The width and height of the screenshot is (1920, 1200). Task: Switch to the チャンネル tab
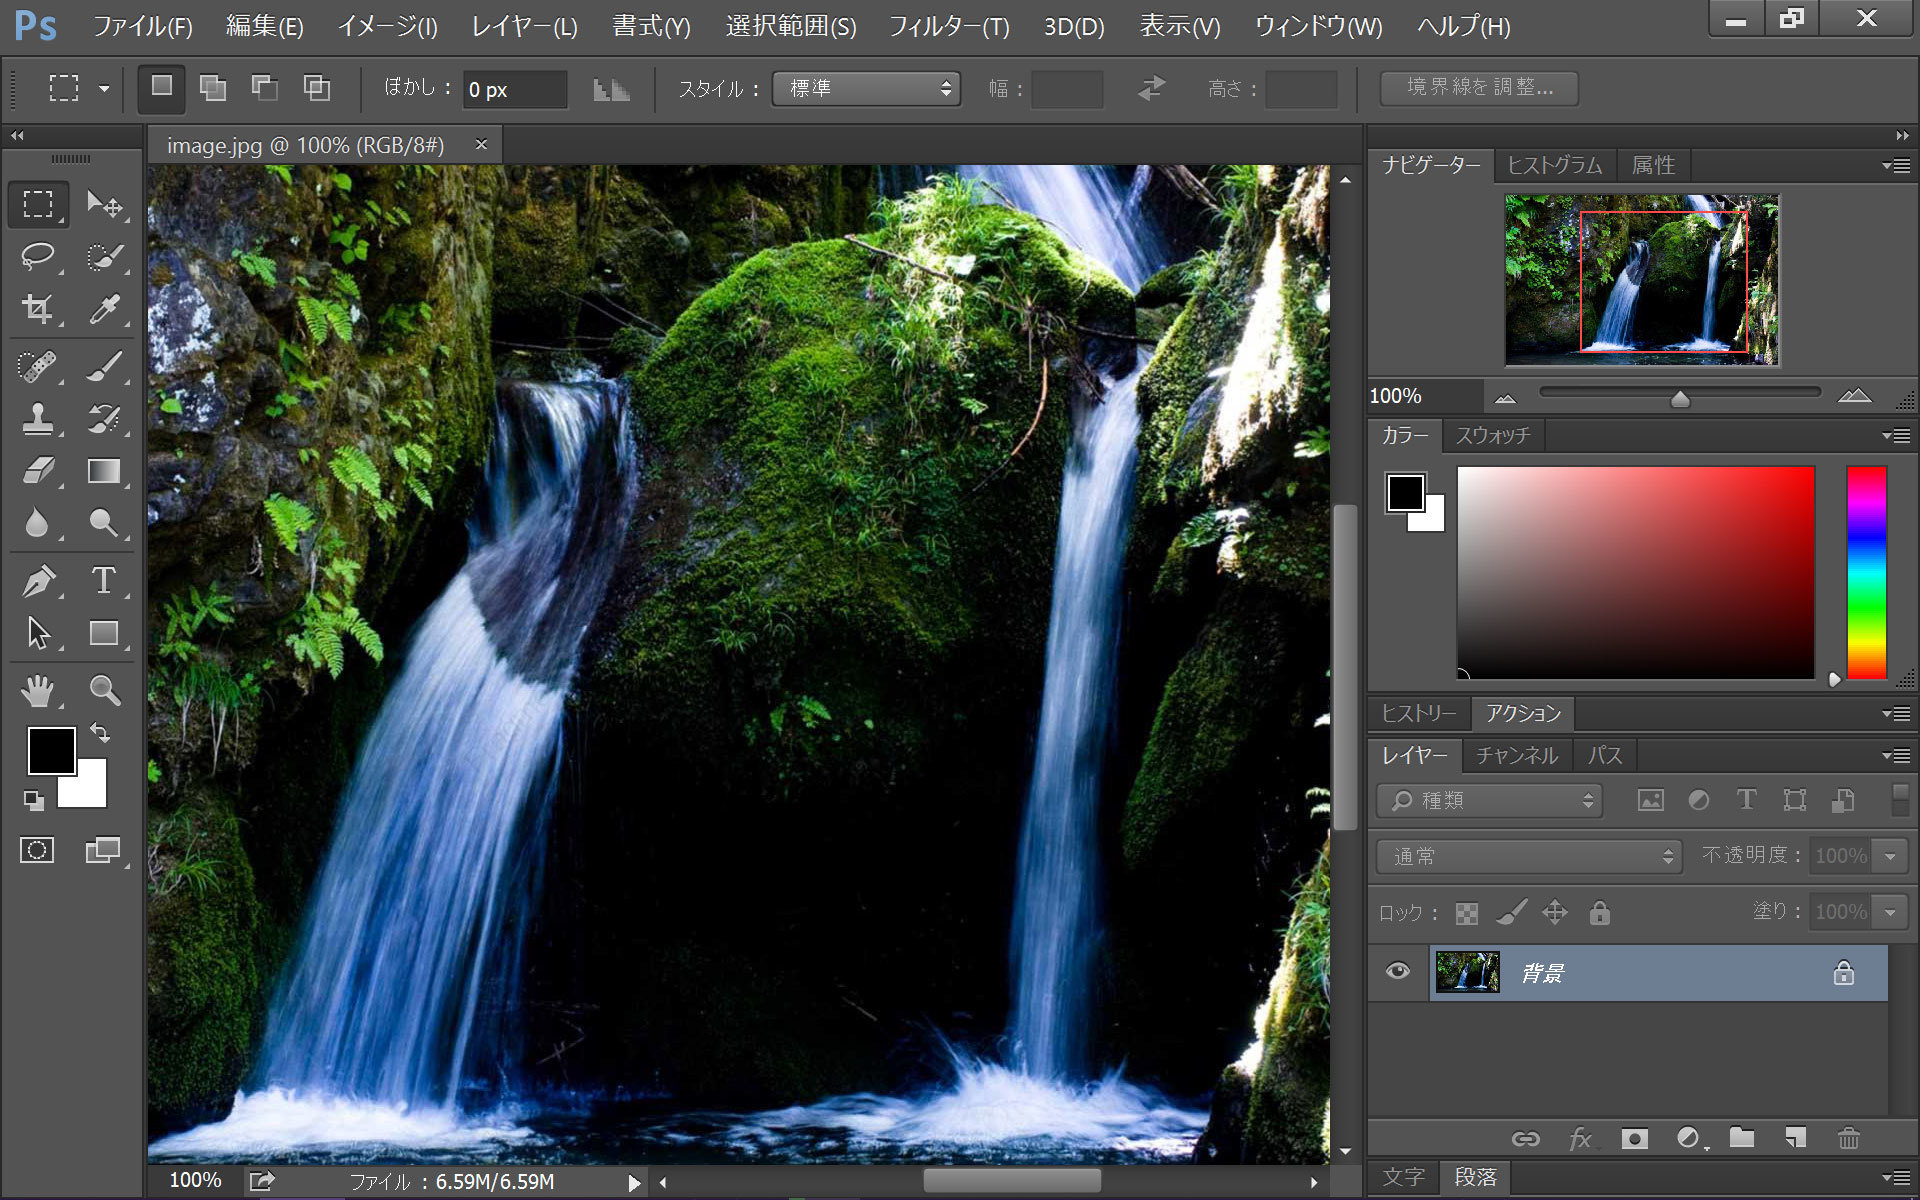(1517, 755)
